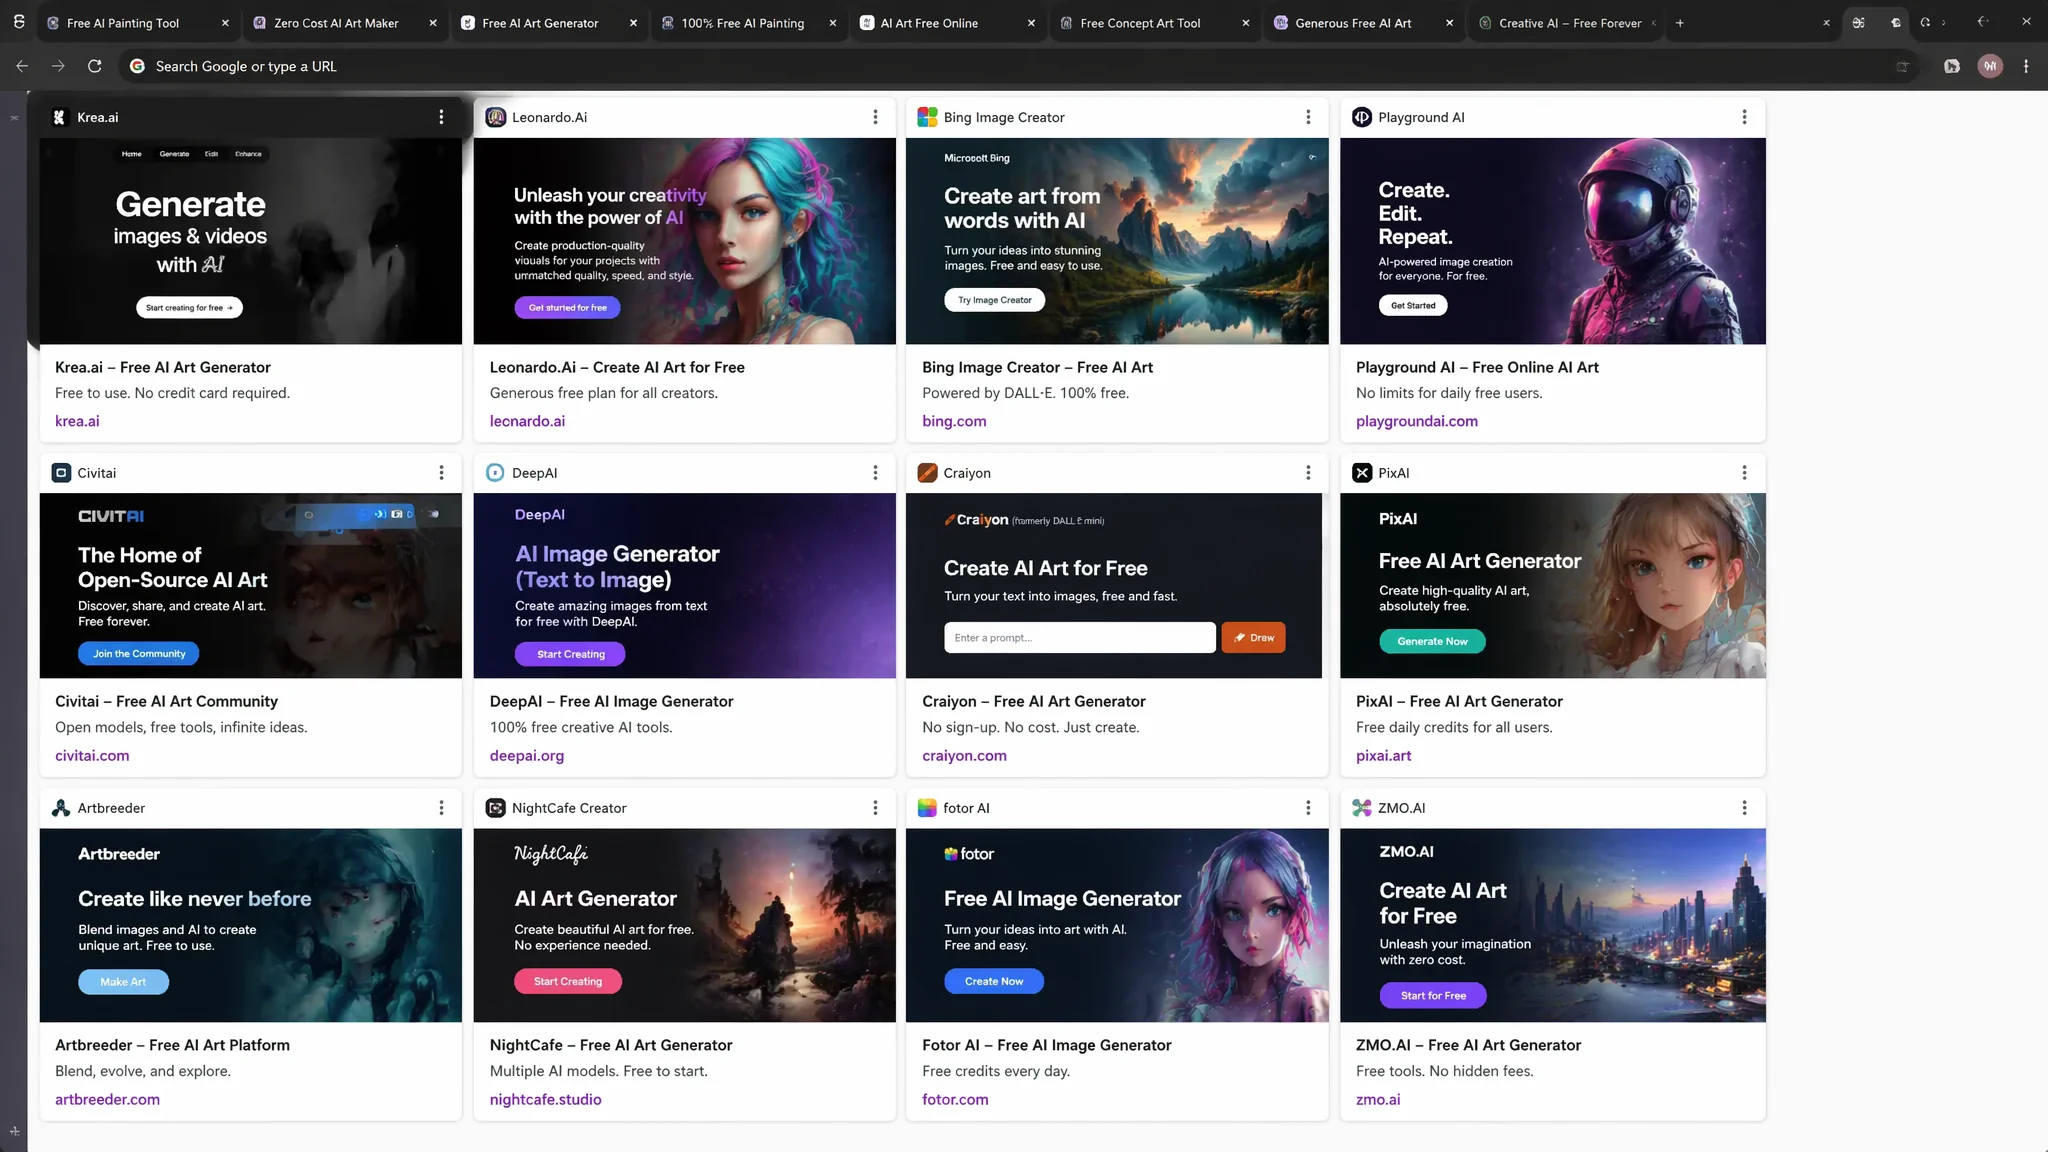Viewport: 2048px width, 1152px height.
Task: Click the ZMO.AI city skyline thumbnail
Action: [1552, 925]
